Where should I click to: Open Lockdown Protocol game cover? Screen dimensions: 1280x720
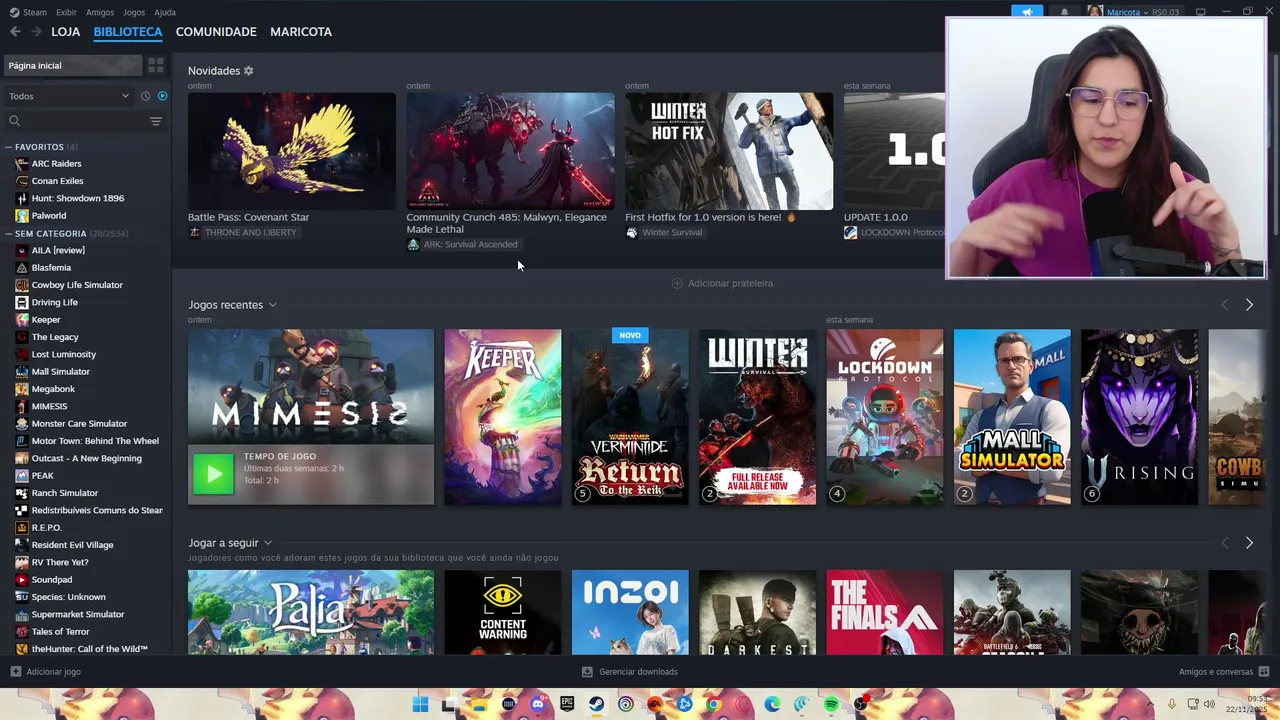[x=885, y=417]
